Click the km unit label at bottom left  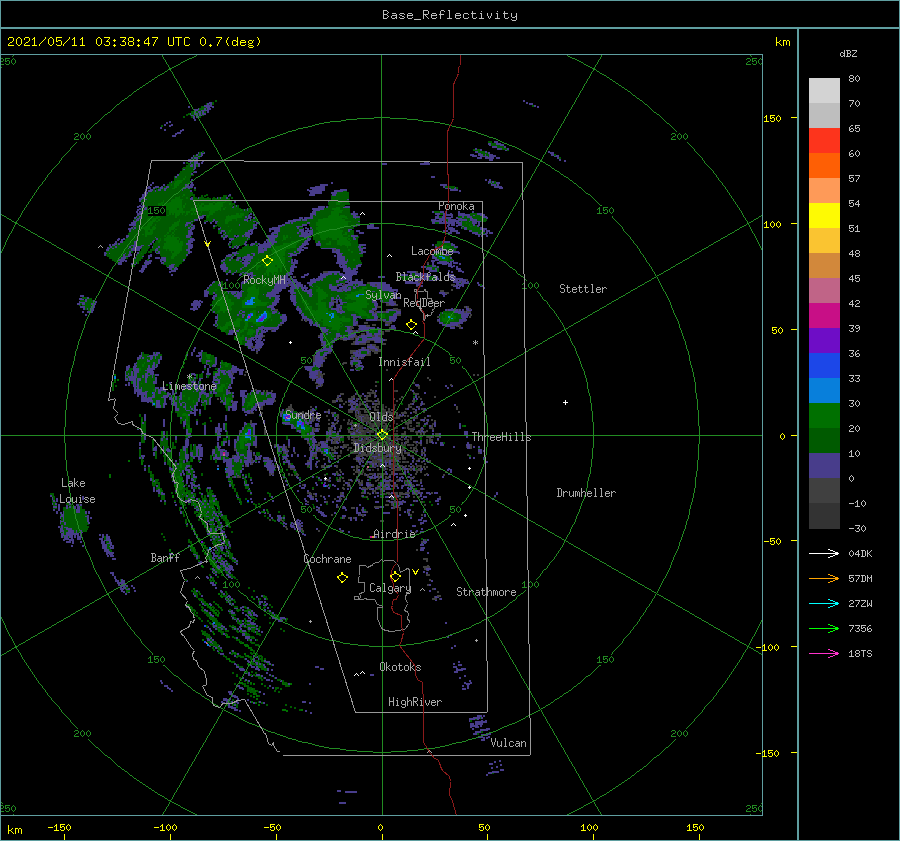15,830
